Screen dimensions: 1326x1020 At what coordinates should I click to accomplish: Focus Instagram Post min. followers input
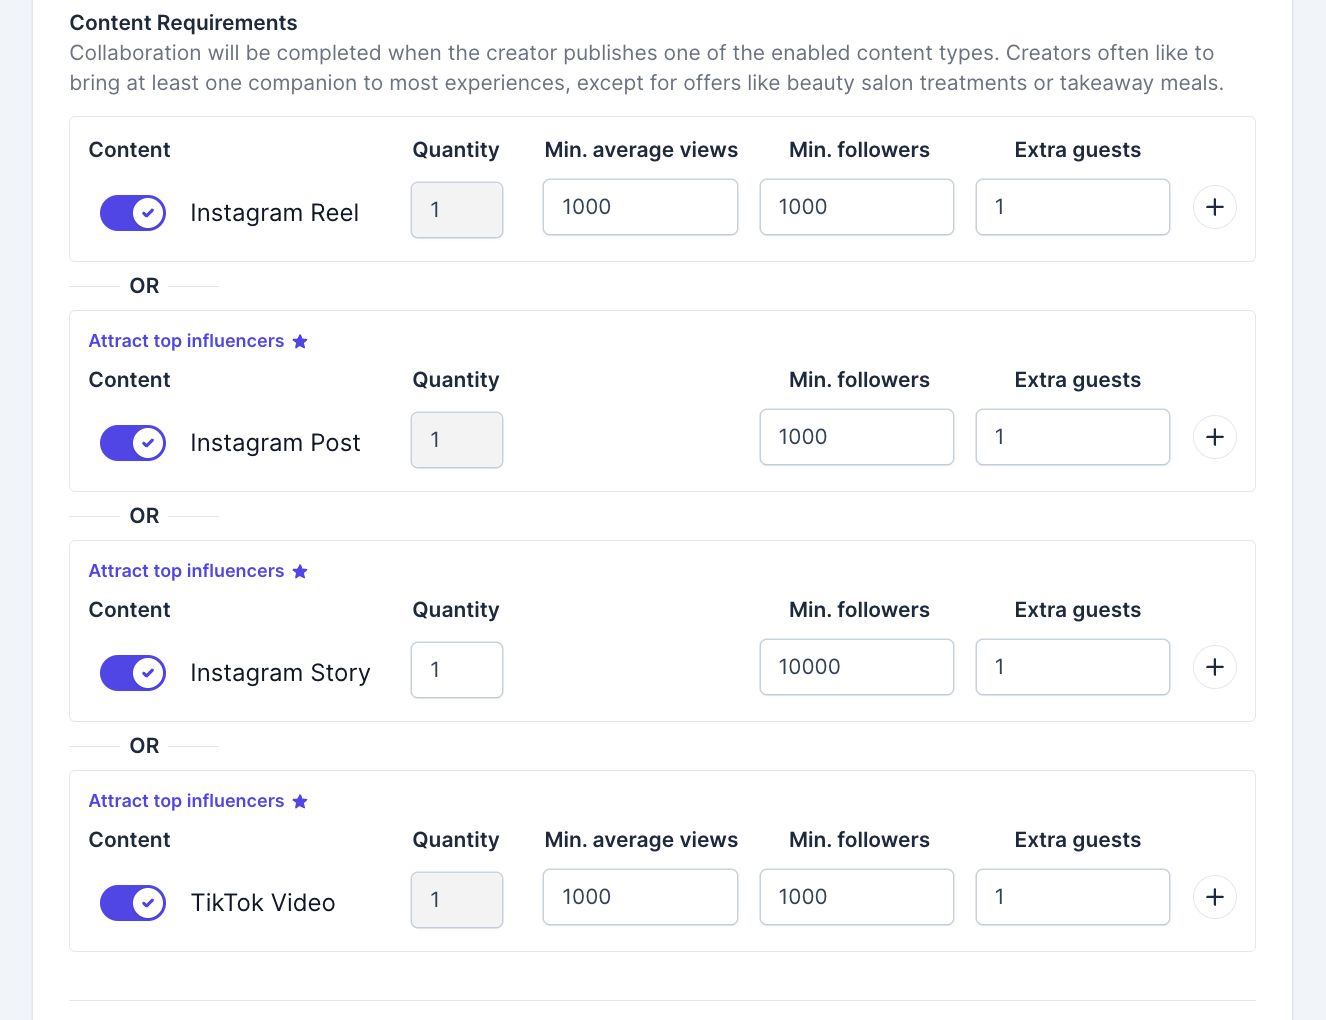pos(857,437)
